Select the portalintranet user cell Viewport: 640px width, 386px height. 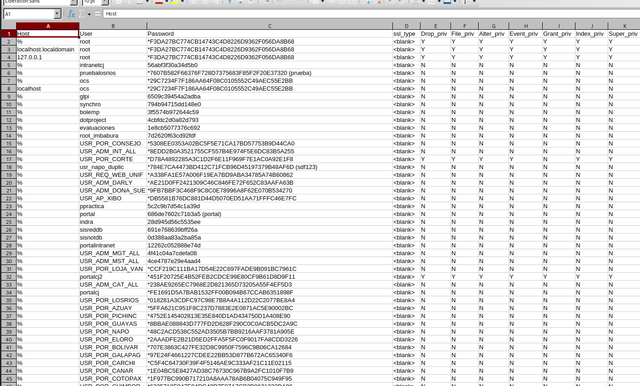point(113,245)
